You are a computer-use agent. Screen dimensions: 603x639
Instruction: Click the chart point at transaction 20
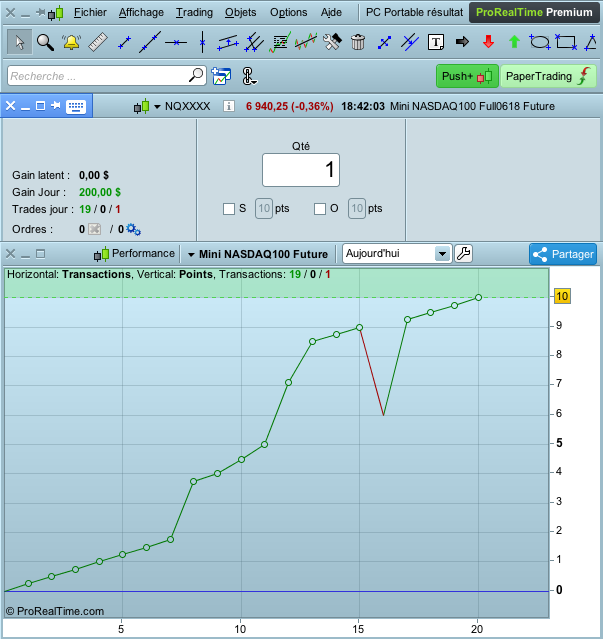pos(478,297)
